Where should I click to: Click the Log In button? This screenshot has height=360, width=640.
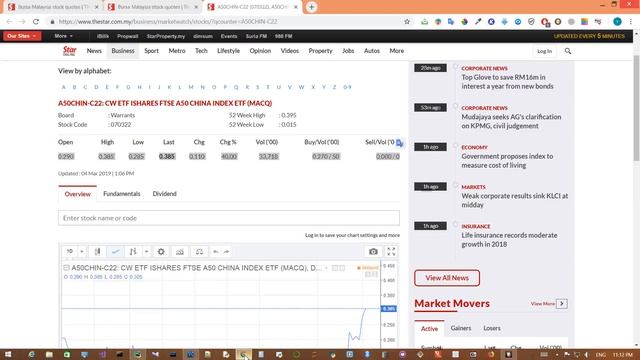[544, 51]
